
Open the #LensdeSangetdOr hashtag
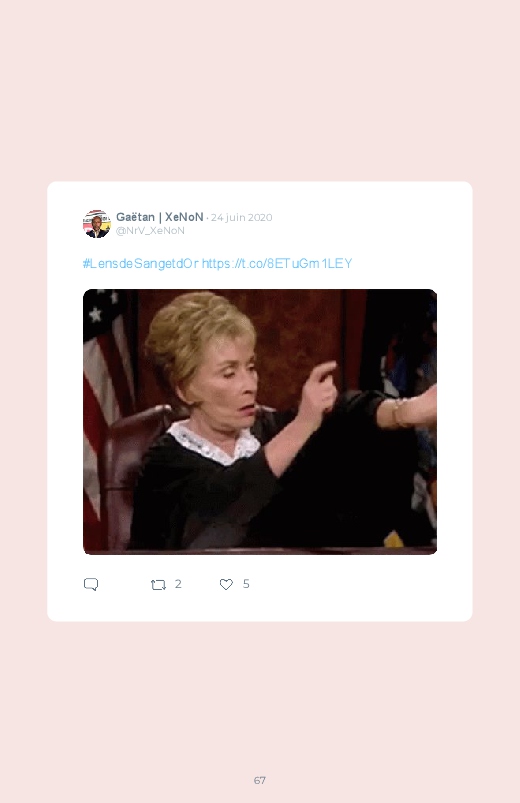tap(140, 264)
